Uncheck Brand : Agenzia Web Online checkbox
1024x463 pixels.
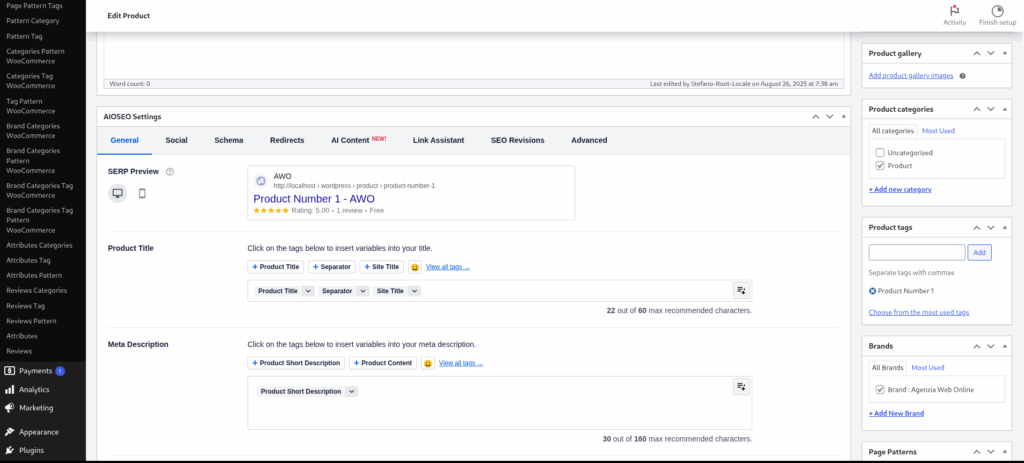pyautogui.click(x=880, y=390)
